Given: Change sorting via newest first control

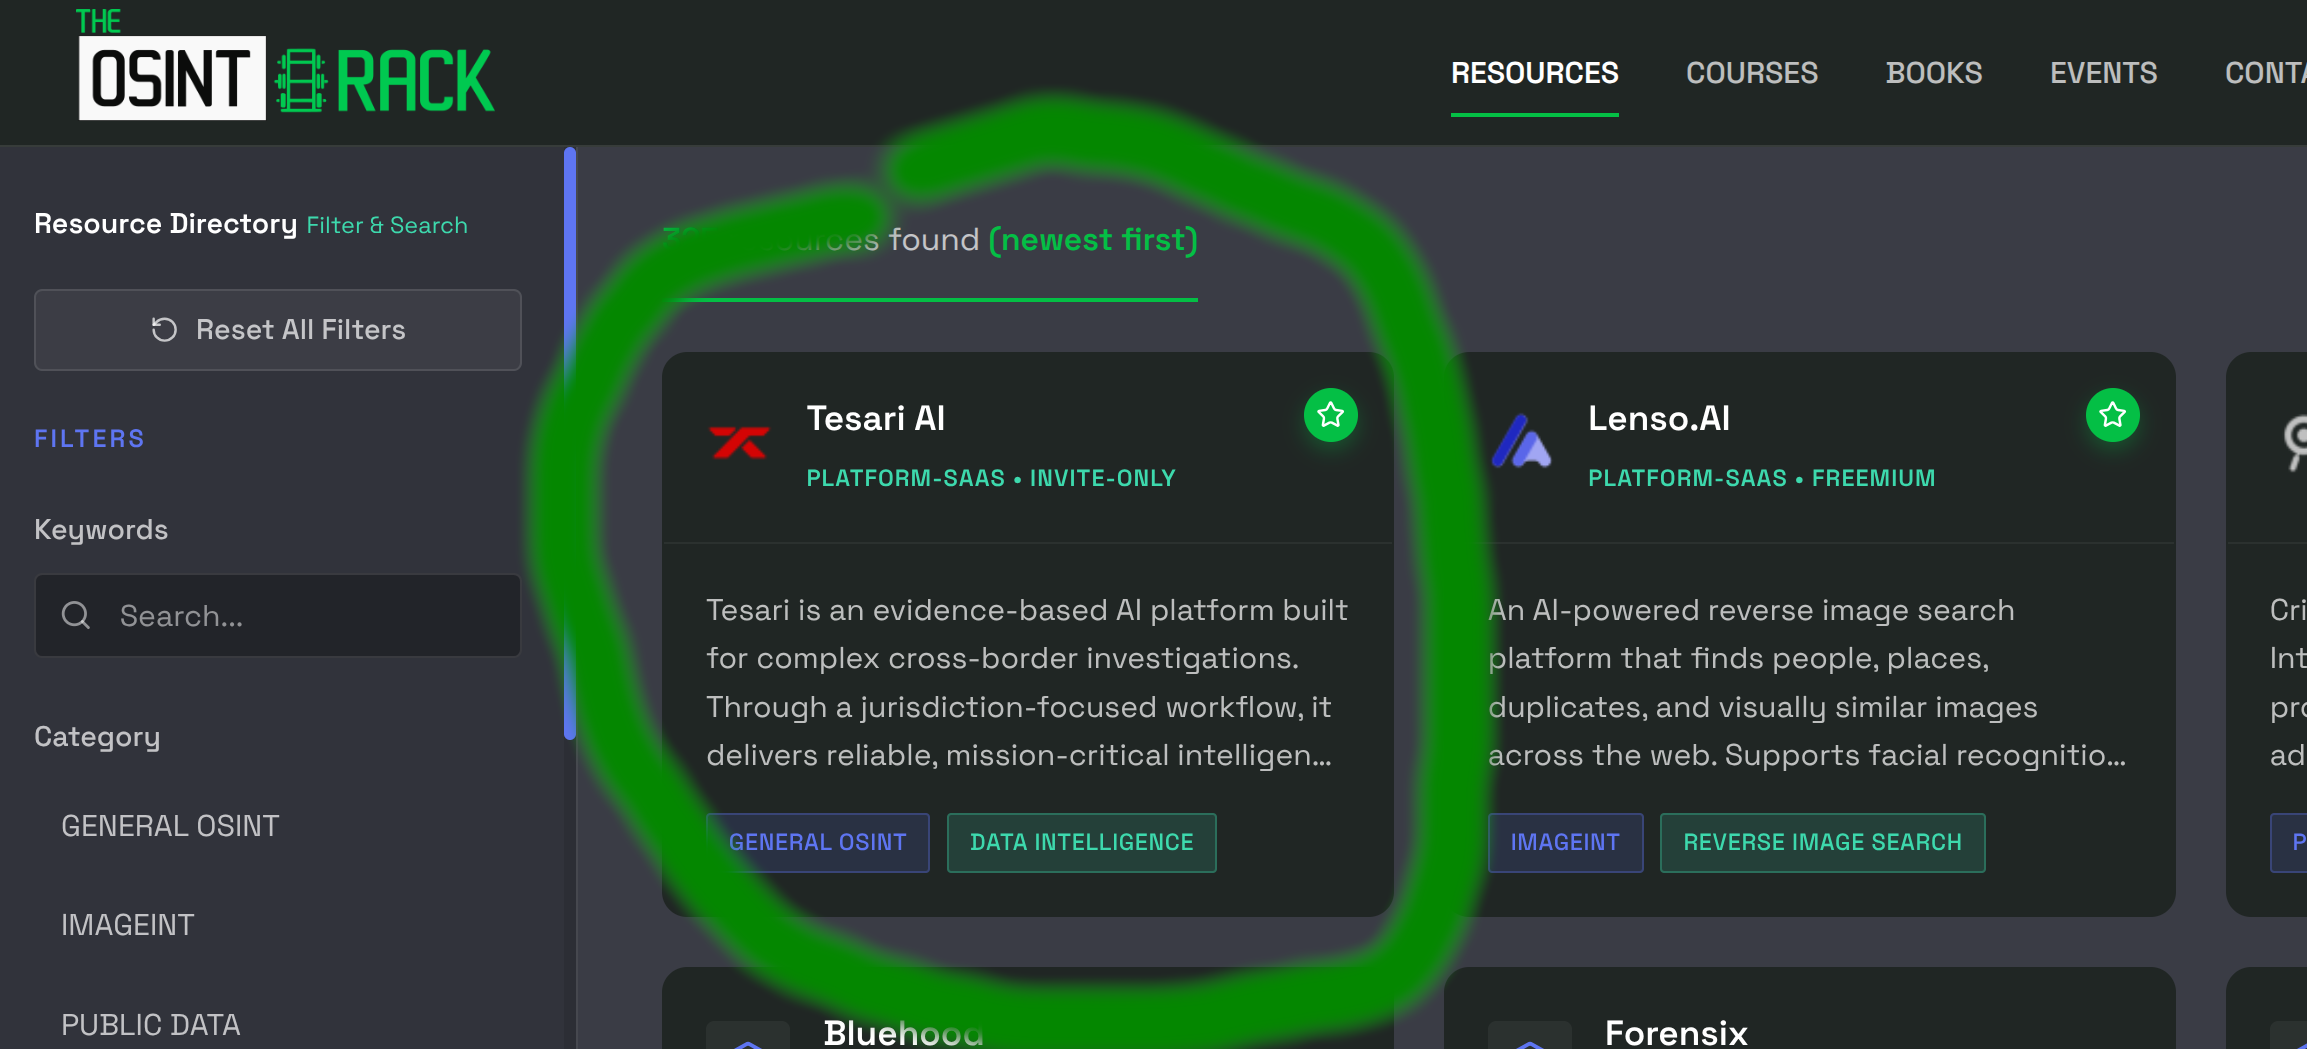Looking at the screenshot, I should (1092, 239).
